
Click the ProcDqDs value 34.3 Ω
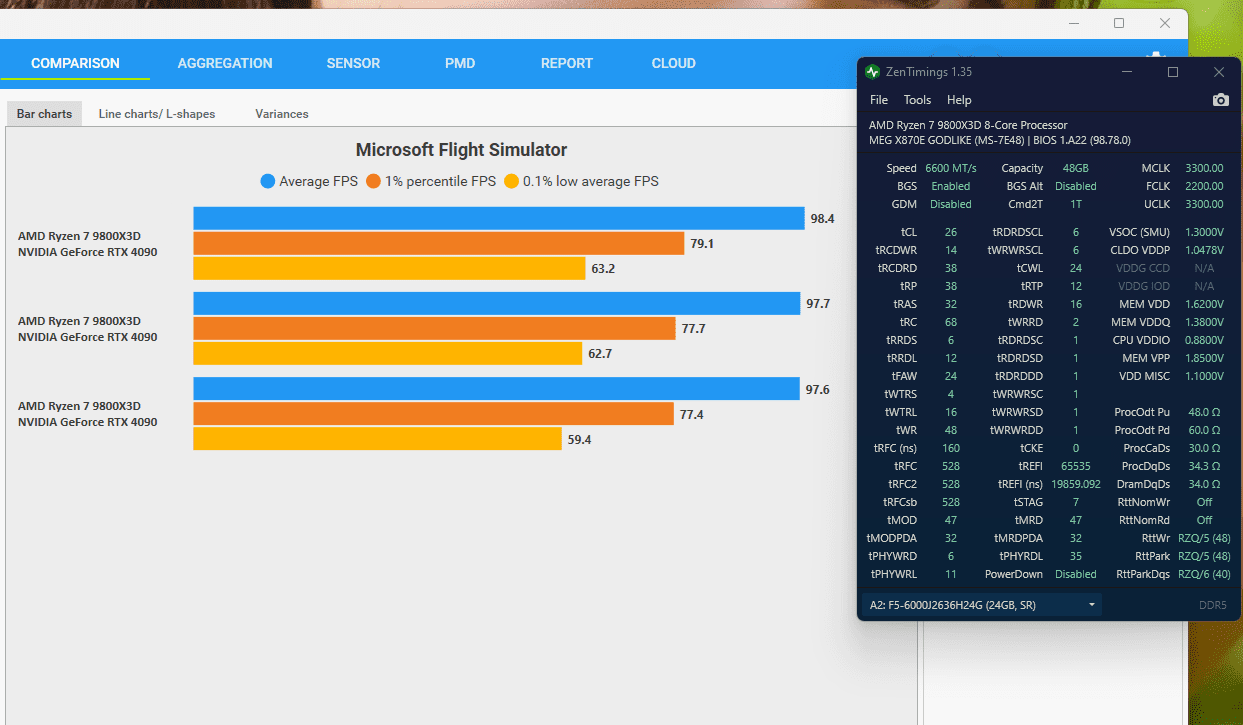pyautogui.click(x=1204, y=466)
